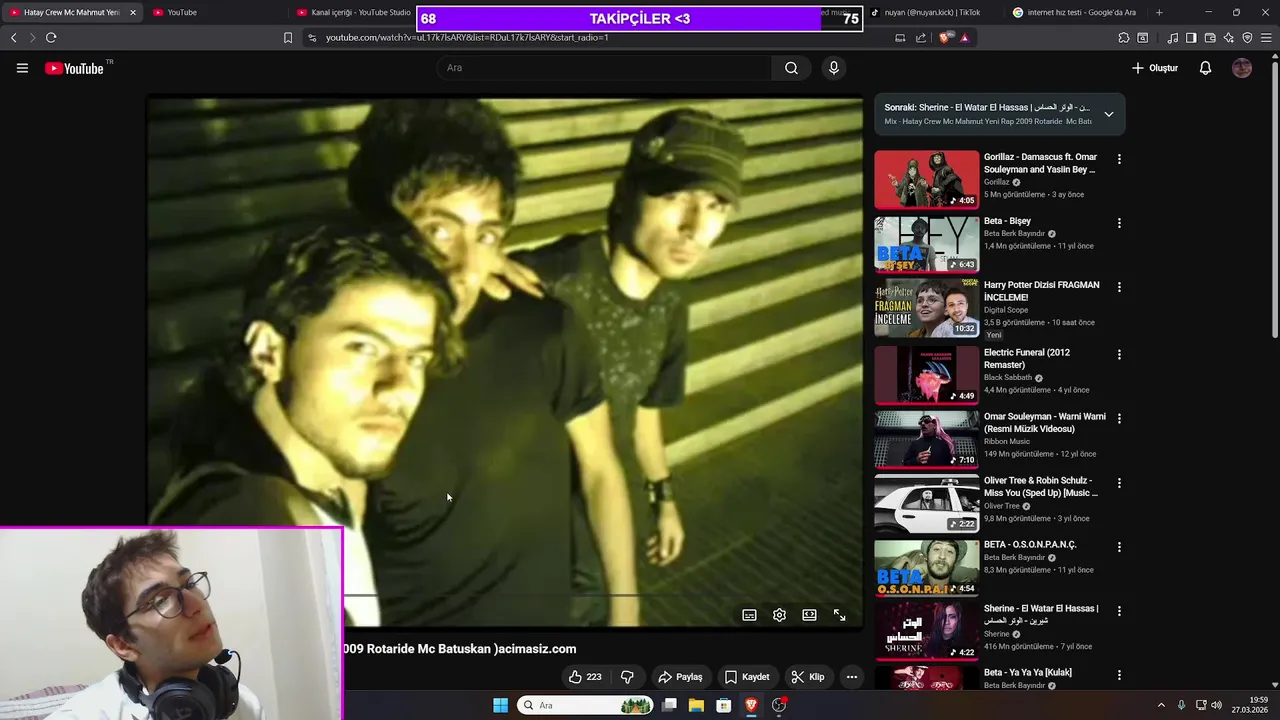Expand the Sonraki mix playlist panel
1280x720 pixels.
(1108, 114)
